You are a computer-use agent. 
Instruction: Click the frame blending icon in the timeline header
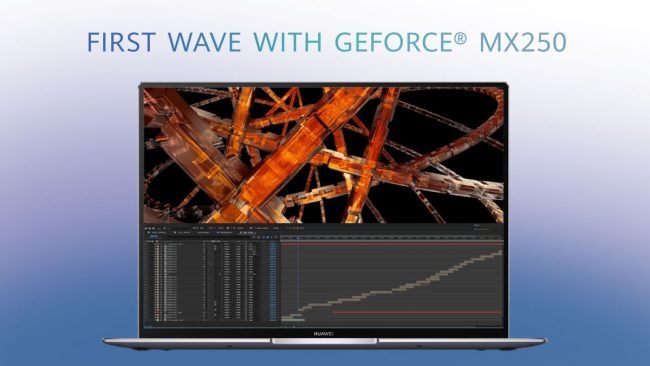point(267,237)
